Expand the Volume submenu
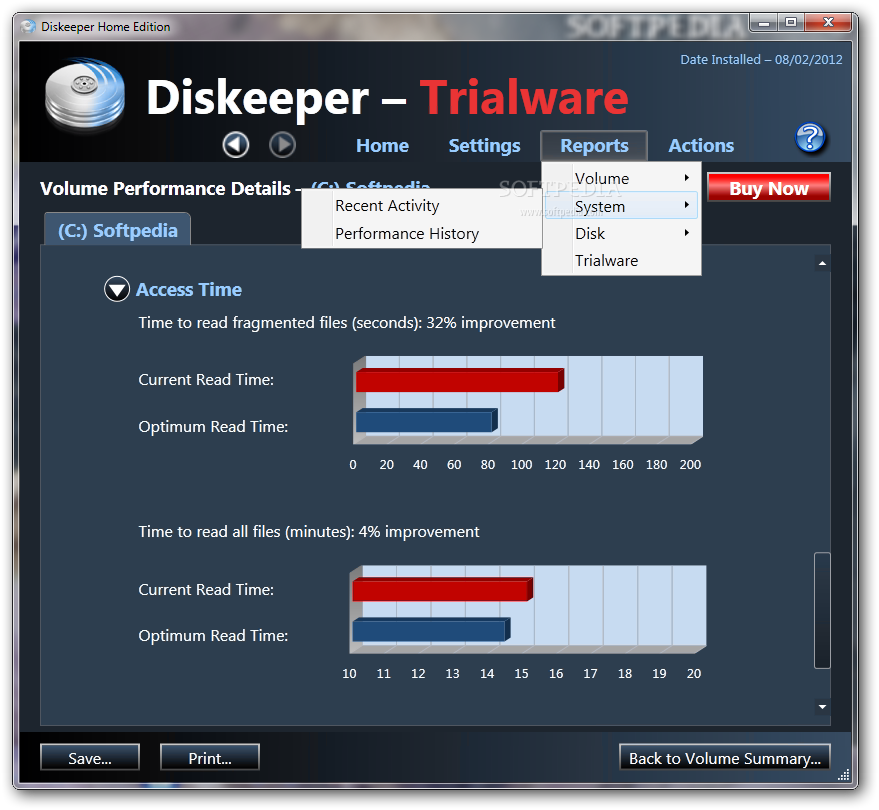 (x=621, y=178)
